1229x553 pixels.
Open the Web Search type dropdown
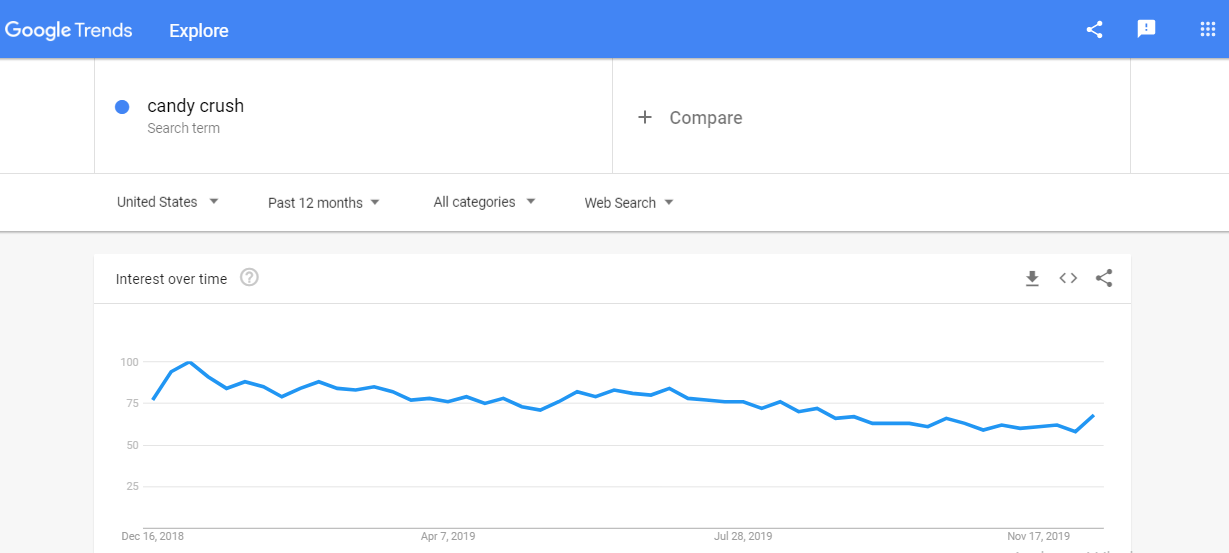(629, 203)
